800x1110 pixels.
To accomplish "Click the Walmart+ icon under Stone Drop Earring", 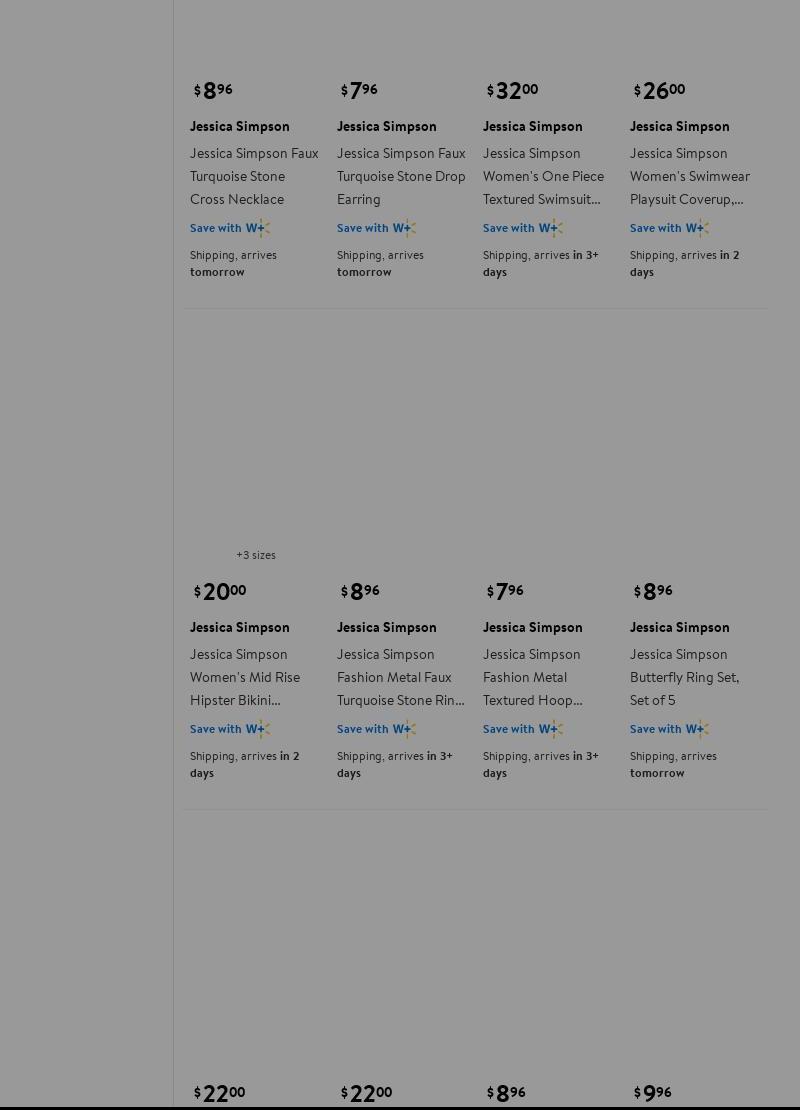I will coord(404,228).
